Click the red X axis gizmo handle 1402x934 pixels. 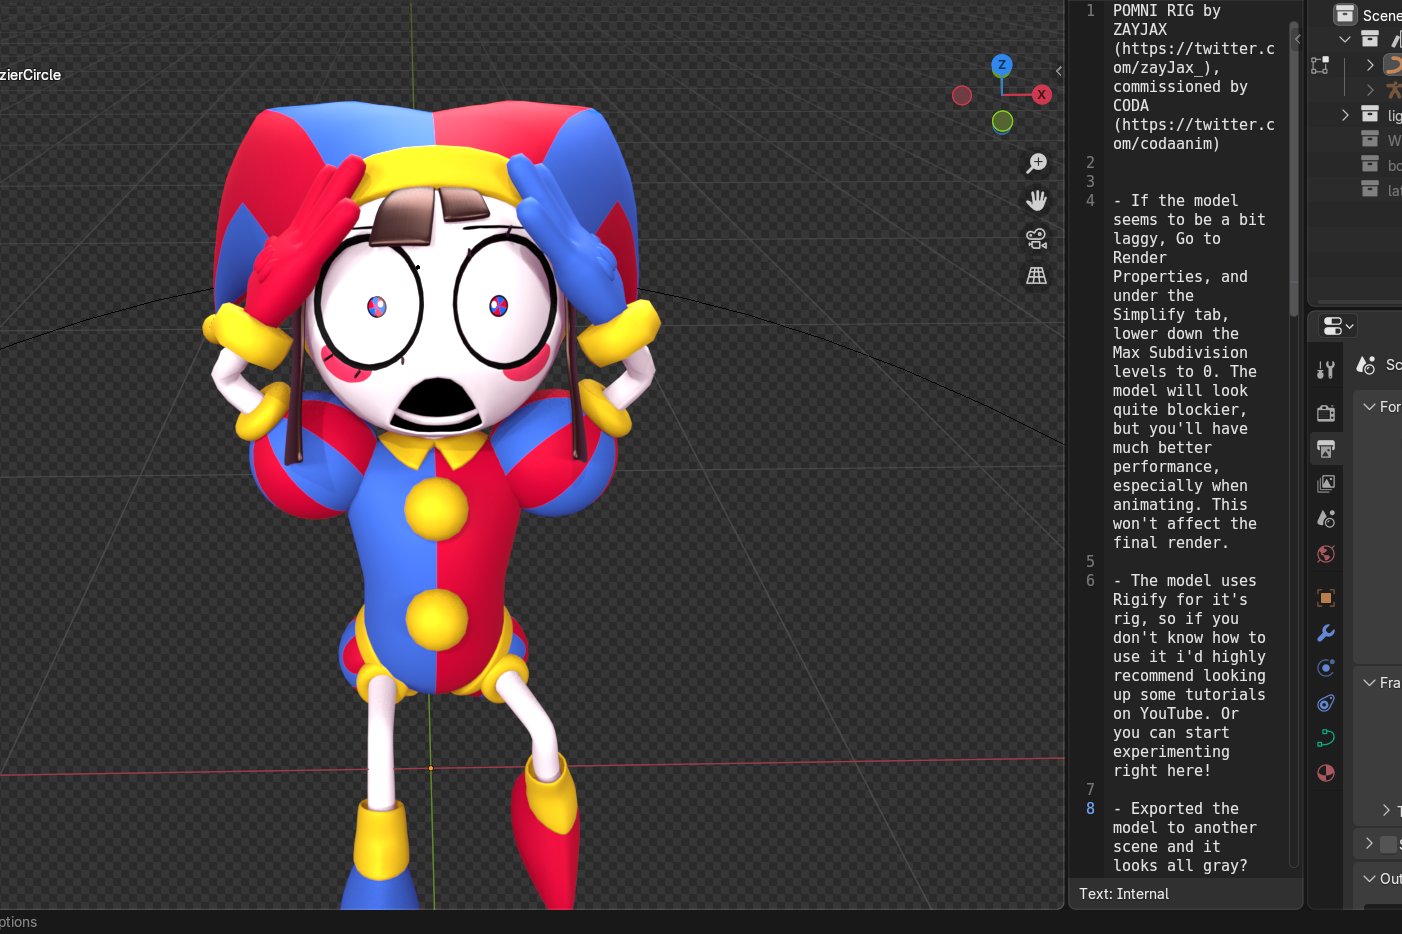pyautogui.click(x=1041, y=94)
